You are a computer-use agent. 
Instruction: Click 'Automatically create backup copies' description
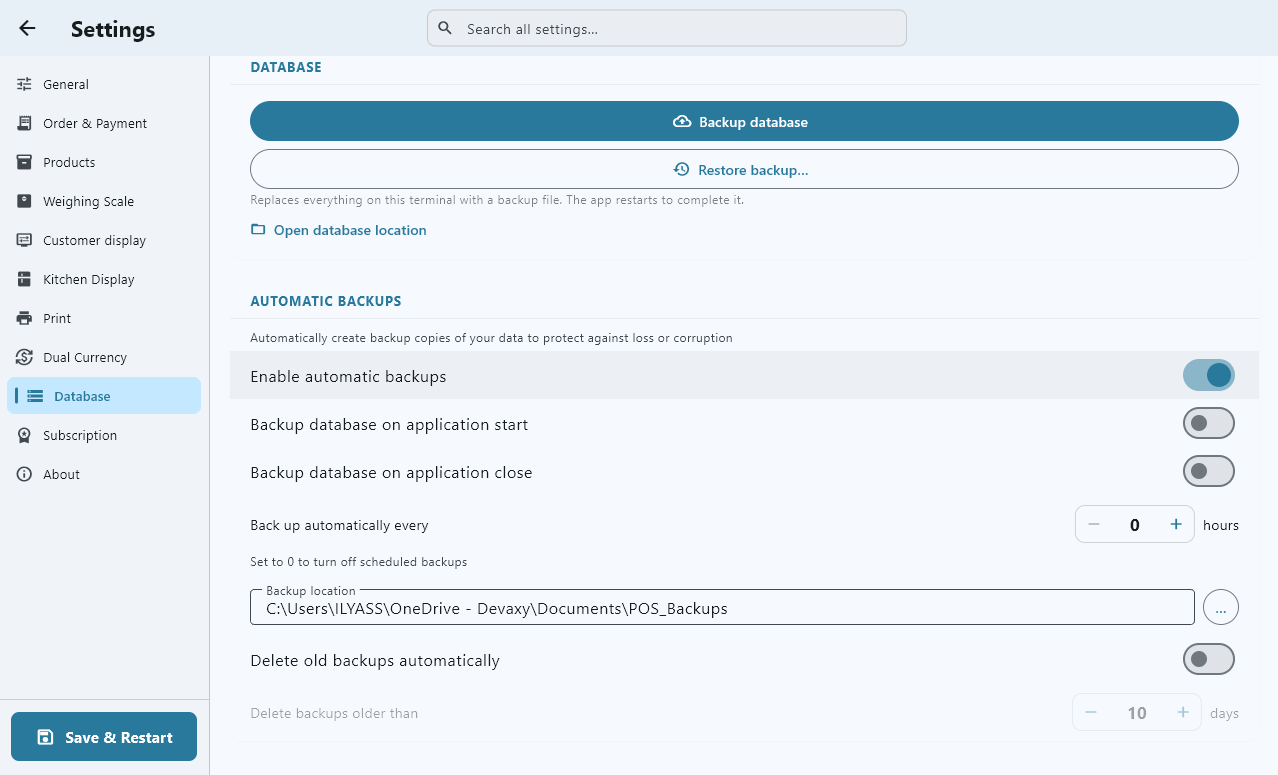point(491,338)
